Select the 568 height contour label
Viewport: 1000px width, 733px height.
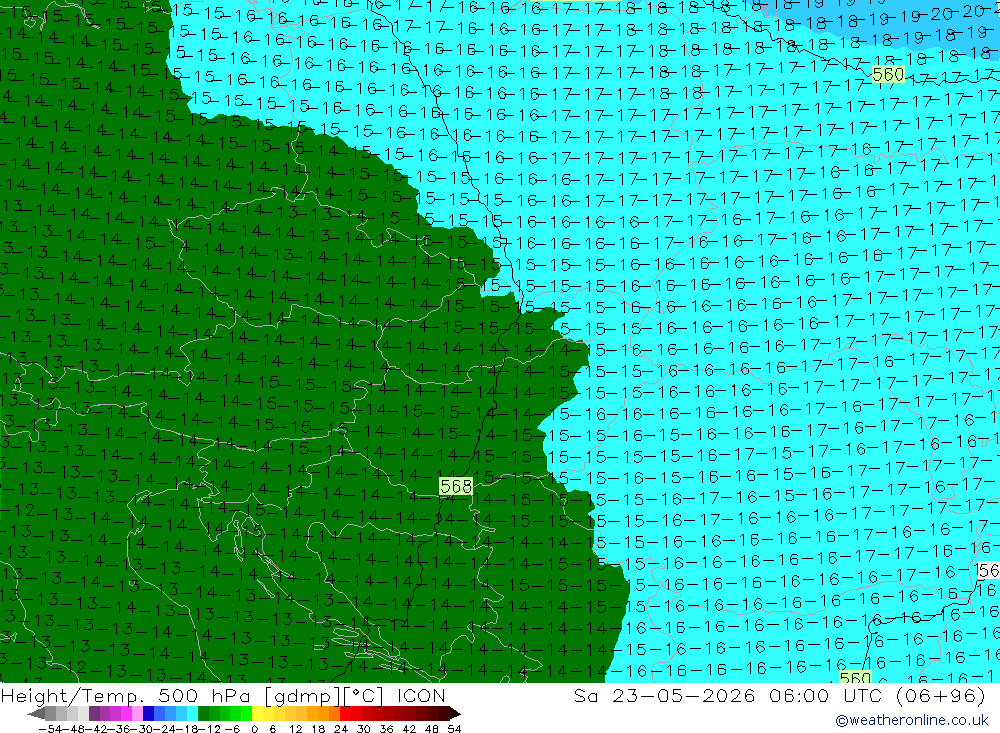point(456,487)
